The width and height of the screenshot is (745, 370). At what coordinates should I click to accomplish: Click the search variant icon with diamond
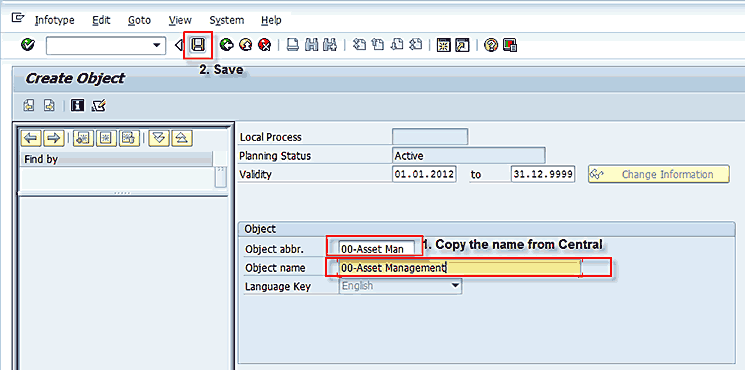pyautogui.click(x=84, y=138)
